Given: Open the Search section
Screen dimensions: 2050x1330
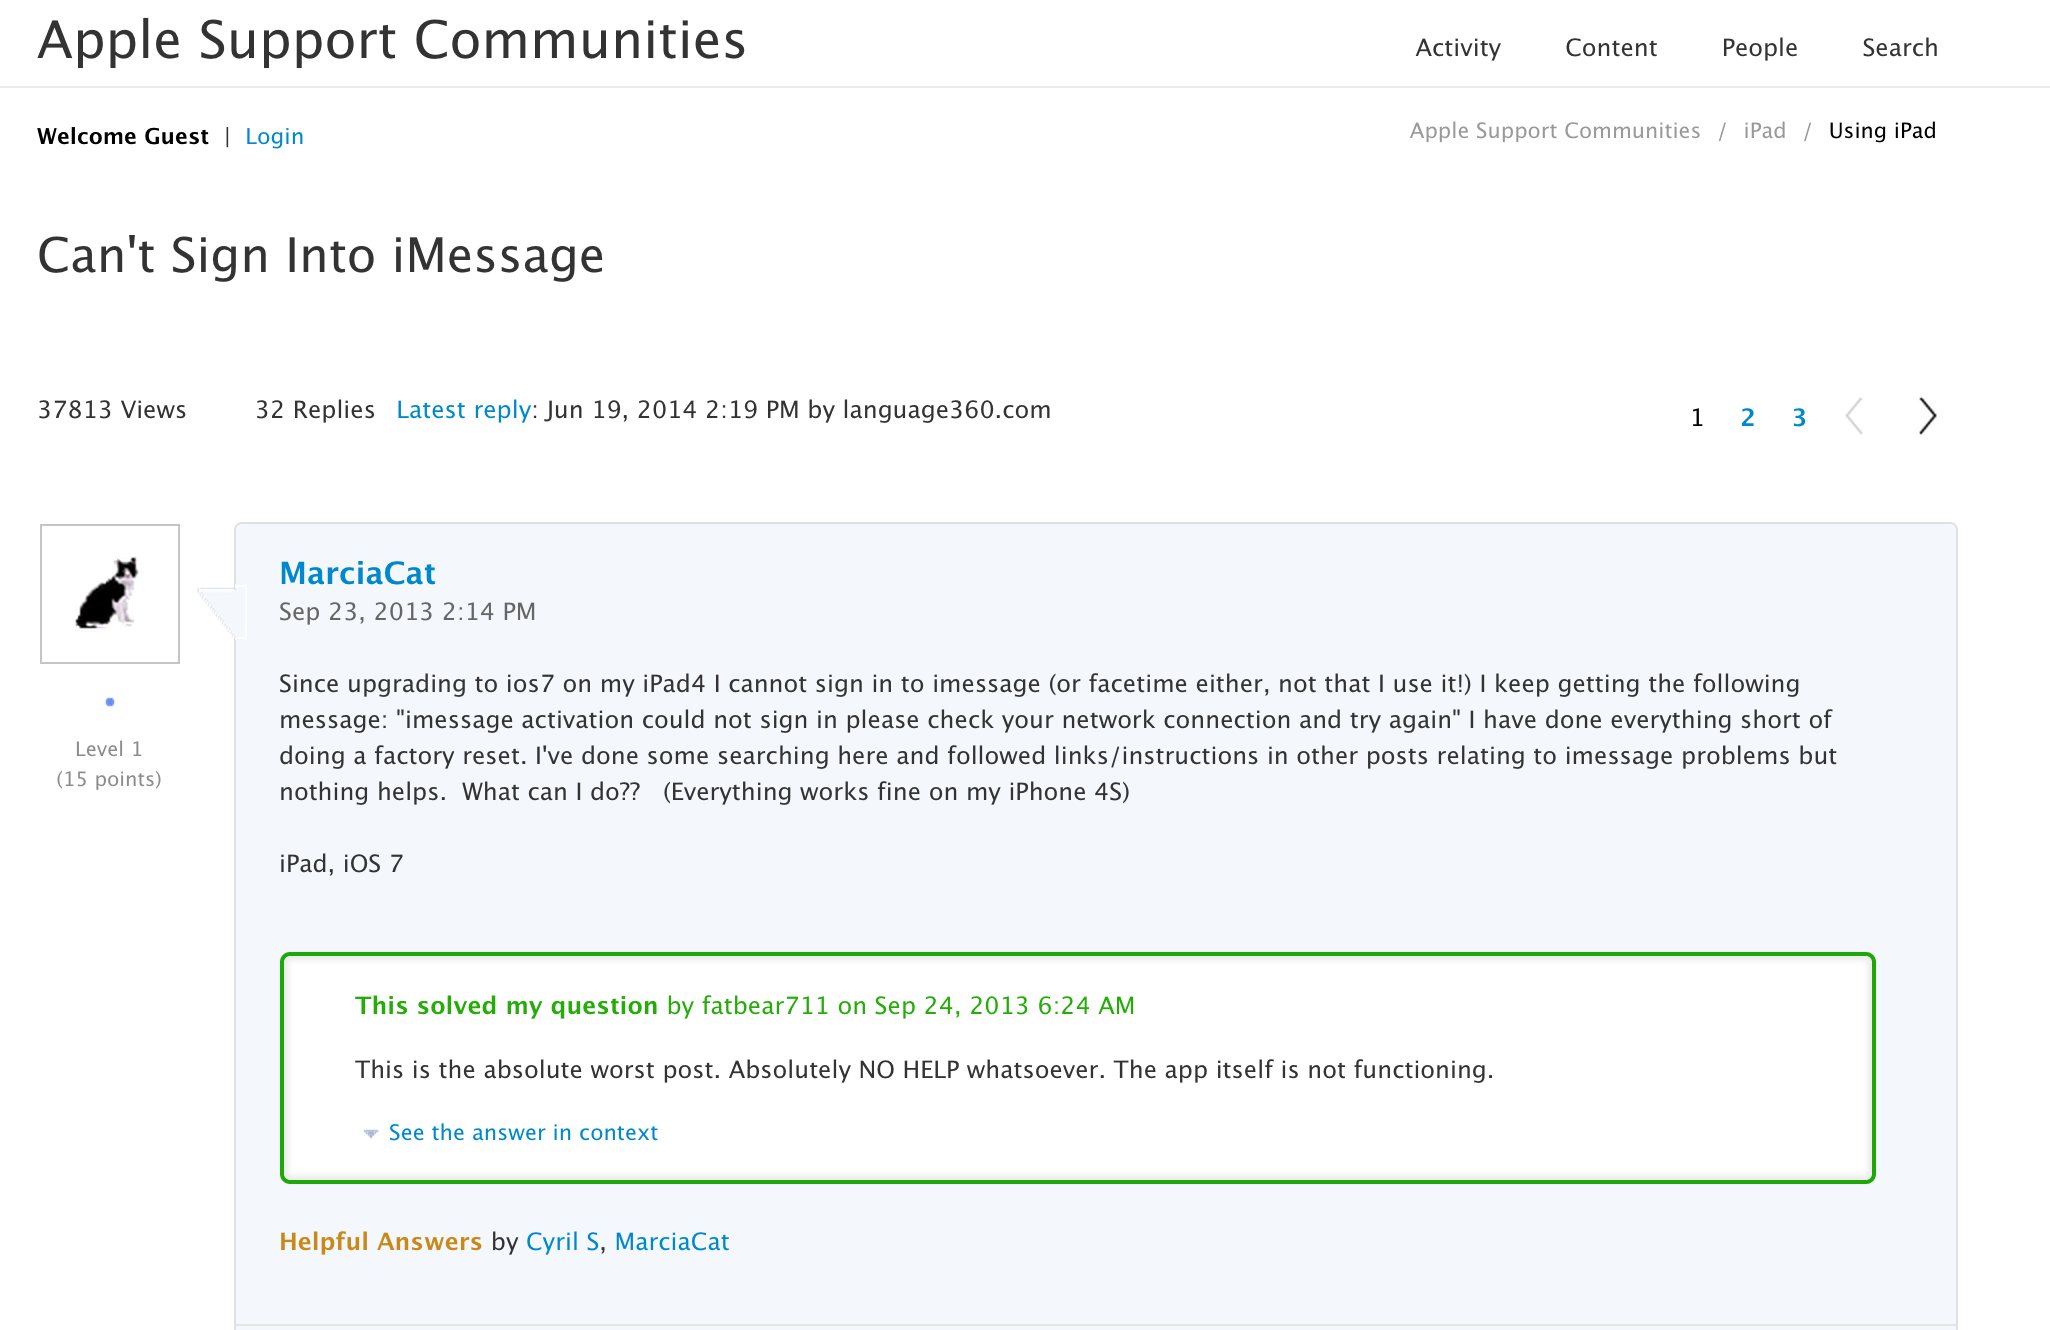Looking at the screenshot, I should (1899, 47).
